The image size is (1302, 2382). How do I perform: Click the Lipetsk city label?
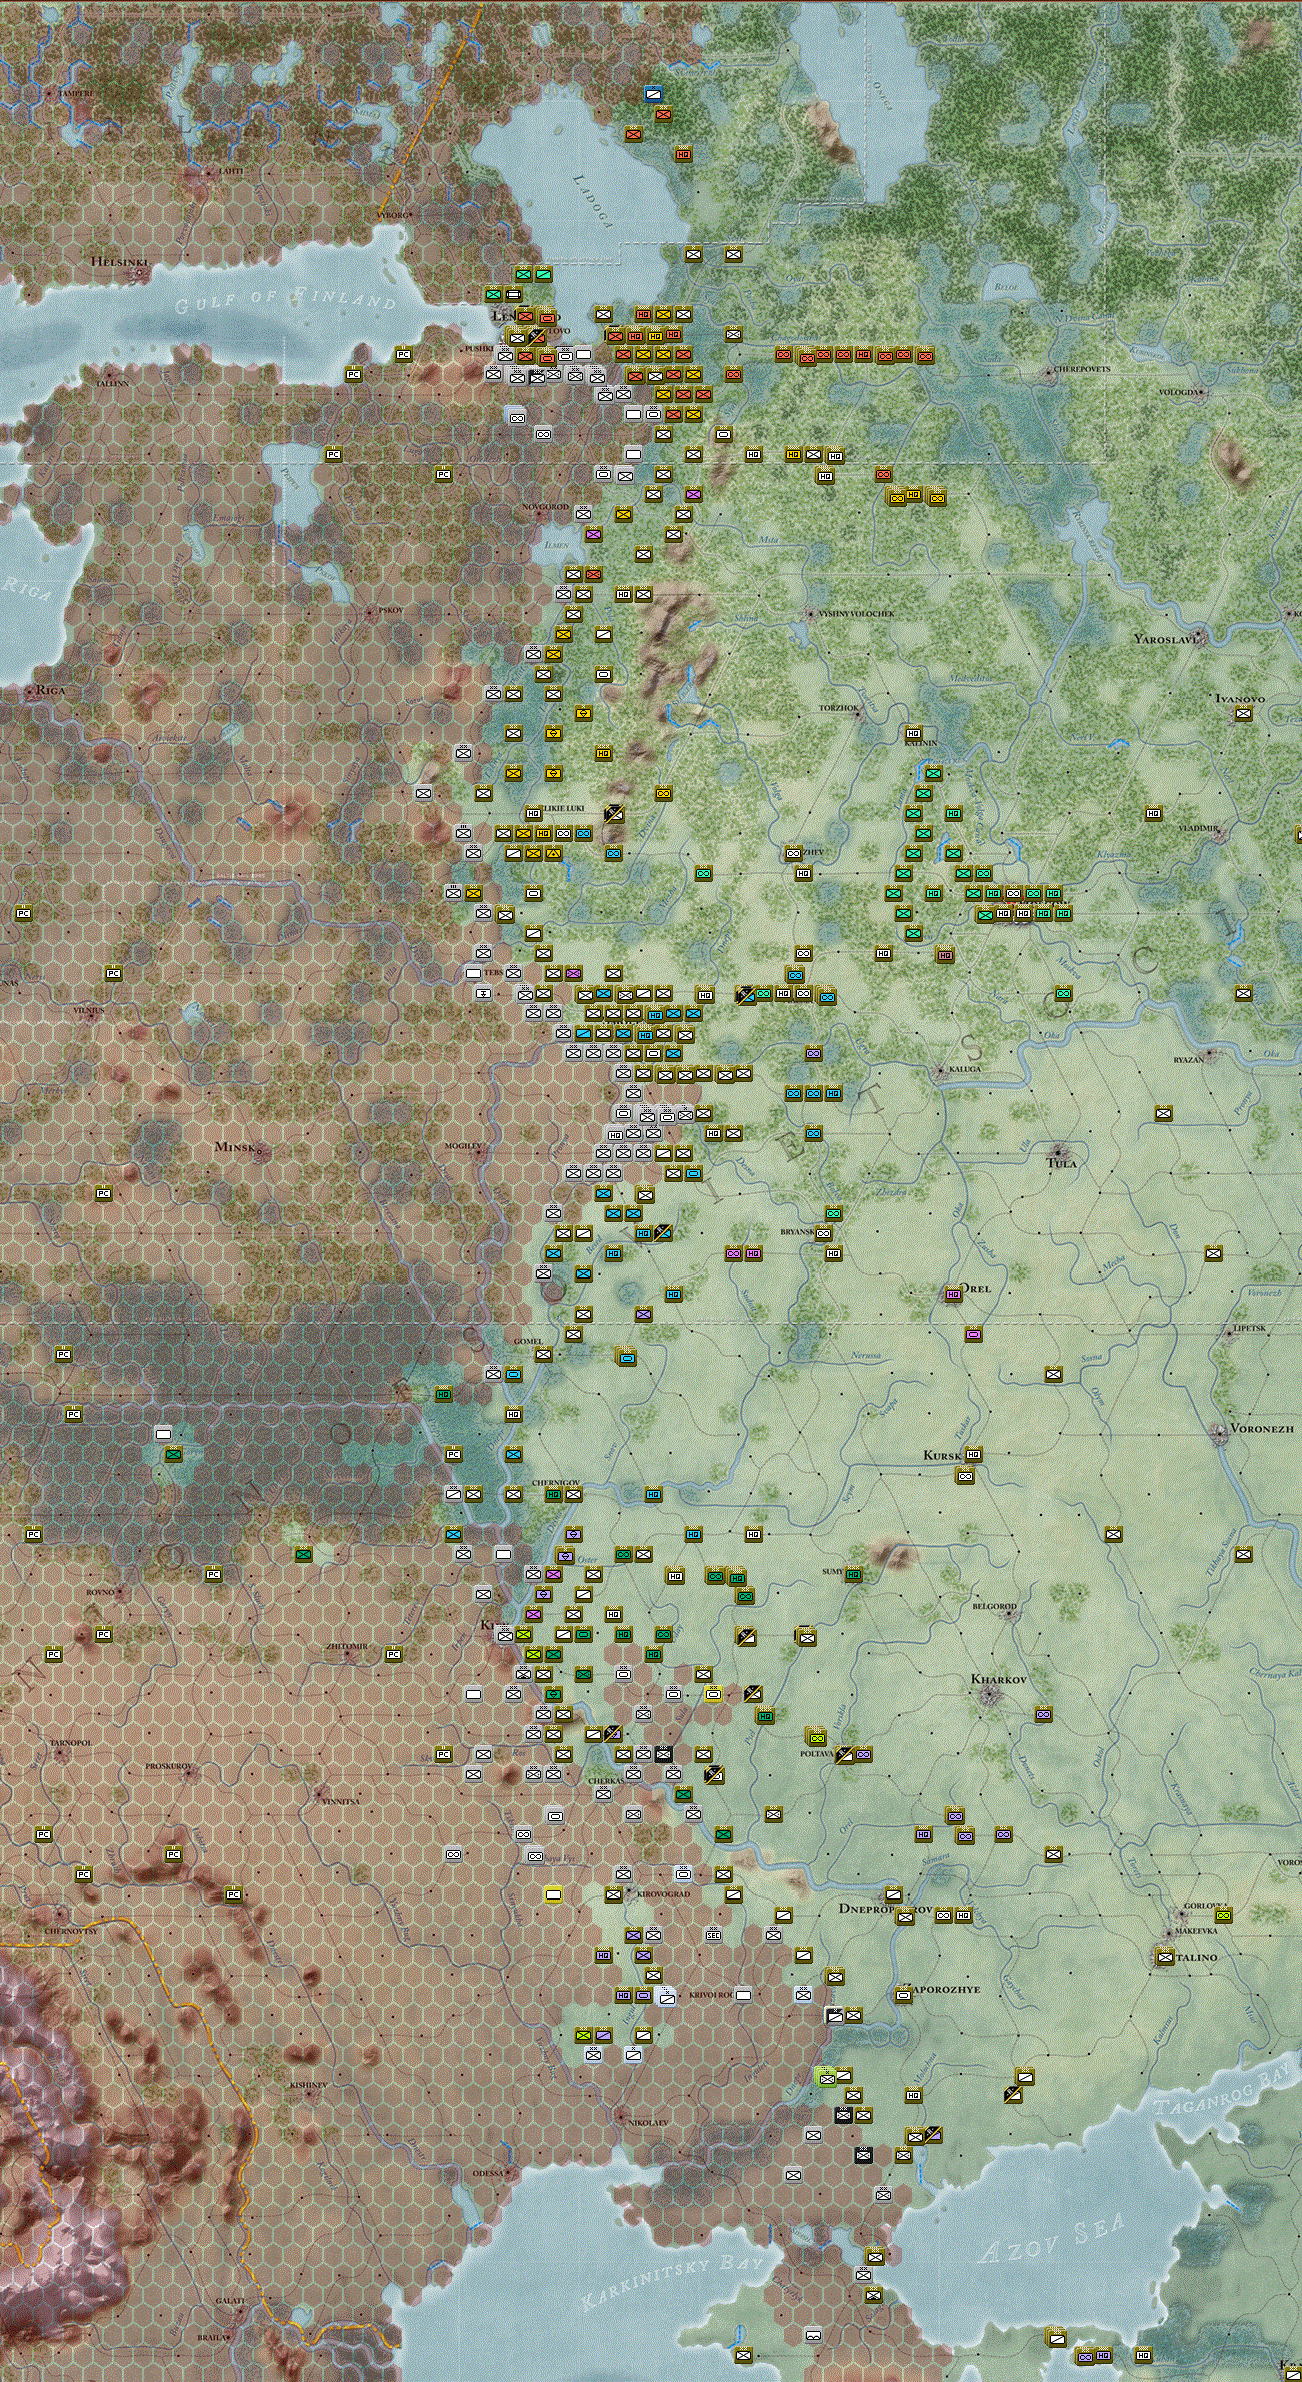[1250, 1328]
